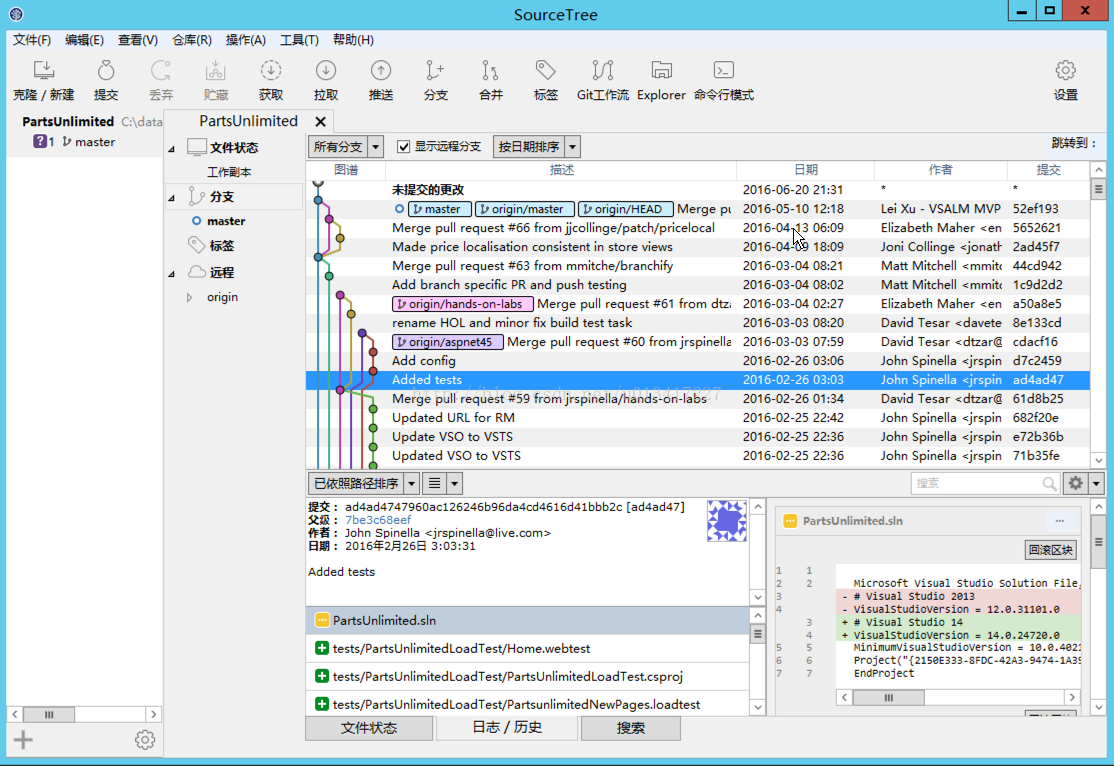Click the diff panel gear icon
1114x766 pixels.
point(1076,483)
